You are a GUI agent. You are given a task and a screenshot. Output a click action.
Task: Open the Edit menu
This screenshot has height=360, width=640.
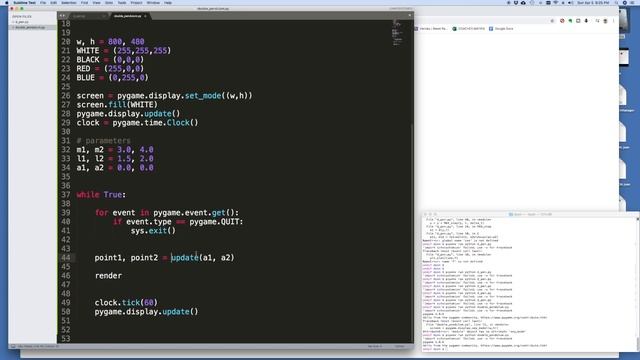[53, 2]
